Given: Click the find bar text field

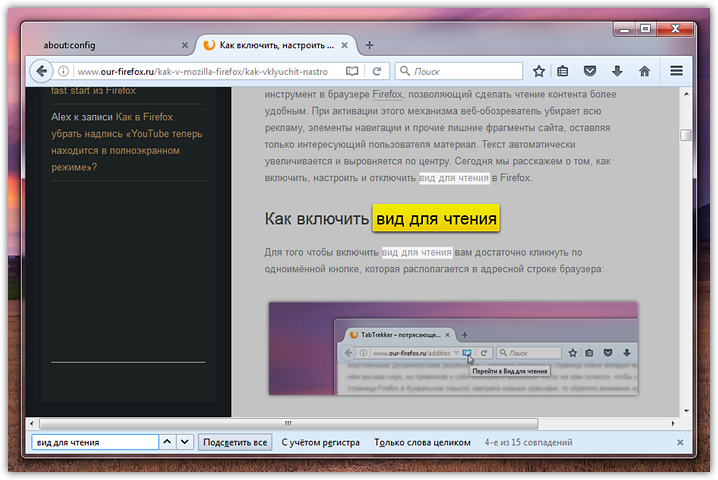Looking at the screenshot, I should pyautogui.click(x=95, y=442).
